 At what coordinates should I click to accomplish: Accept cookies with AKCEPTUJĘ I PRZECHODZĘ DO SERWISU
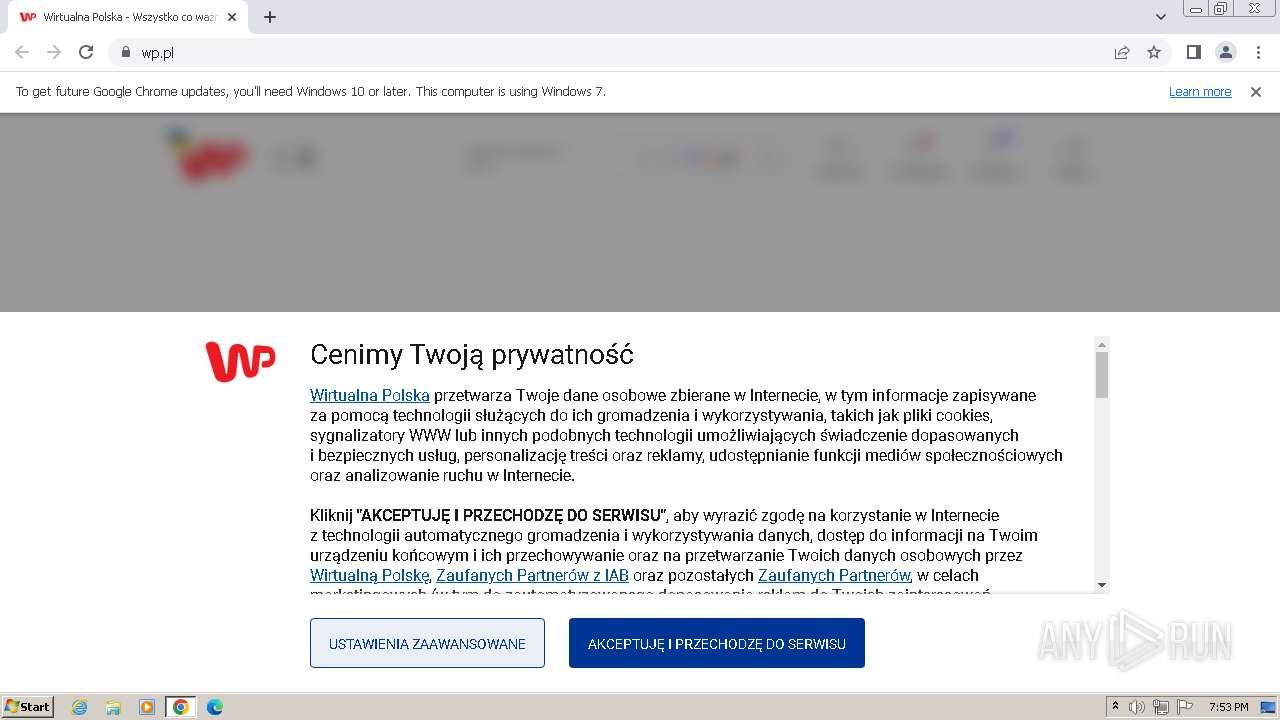tap(716, 643)
